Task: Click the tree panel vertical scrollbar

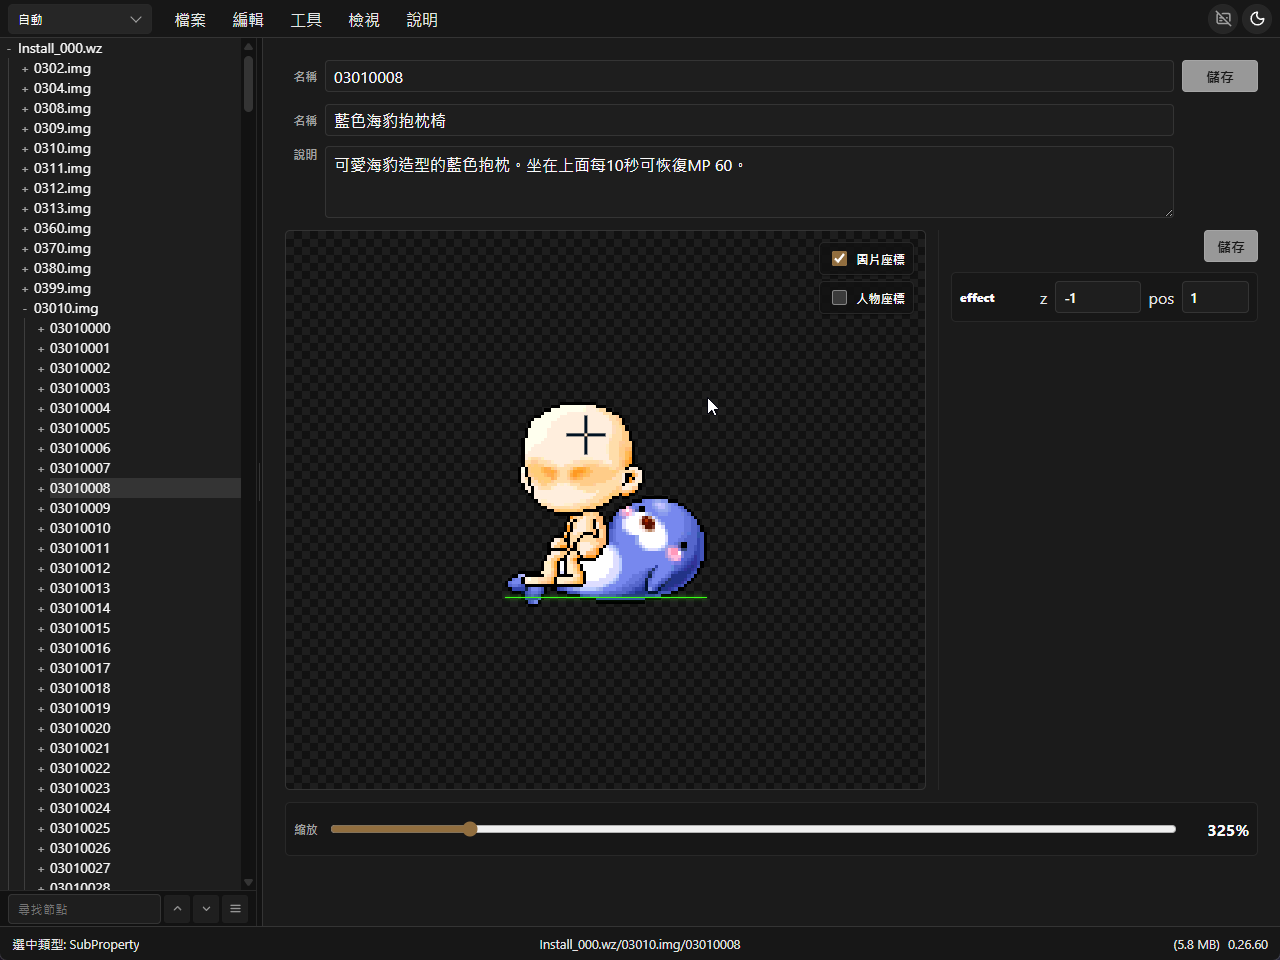Action: tap(248, 83)
